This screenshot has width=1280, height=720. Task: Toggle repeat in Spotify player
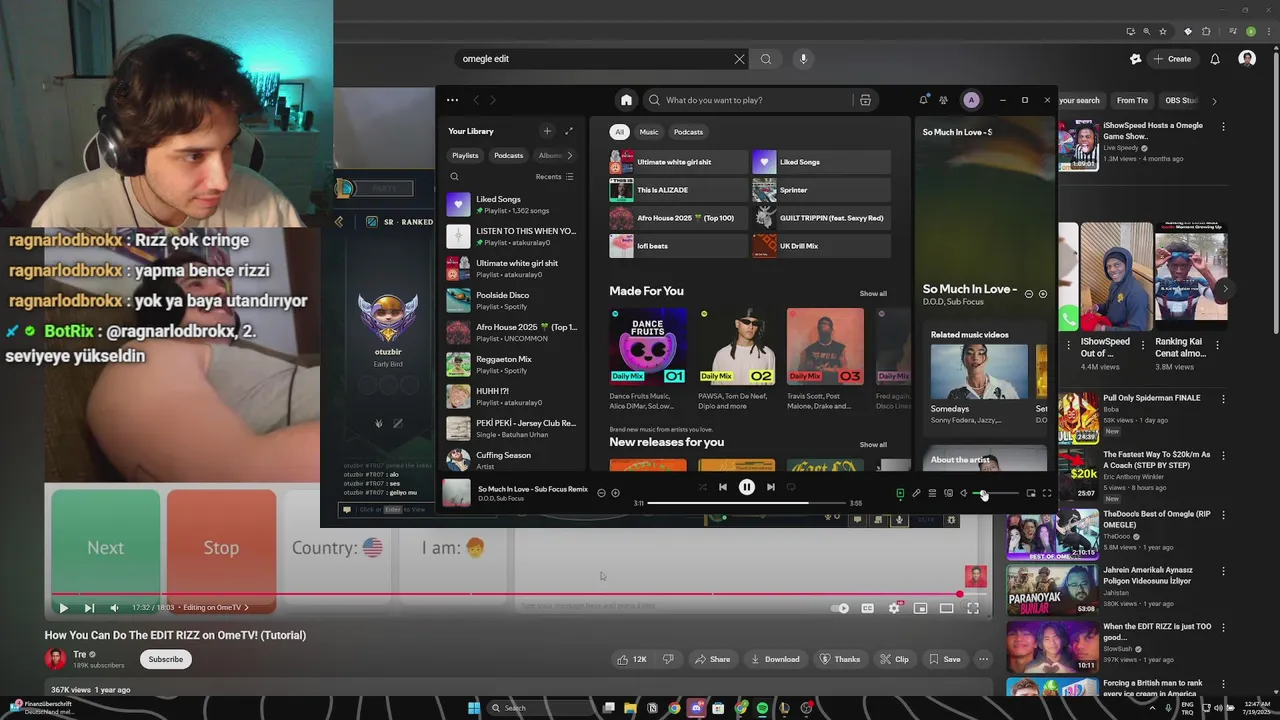pyautogui.click(x=791, y=487)
